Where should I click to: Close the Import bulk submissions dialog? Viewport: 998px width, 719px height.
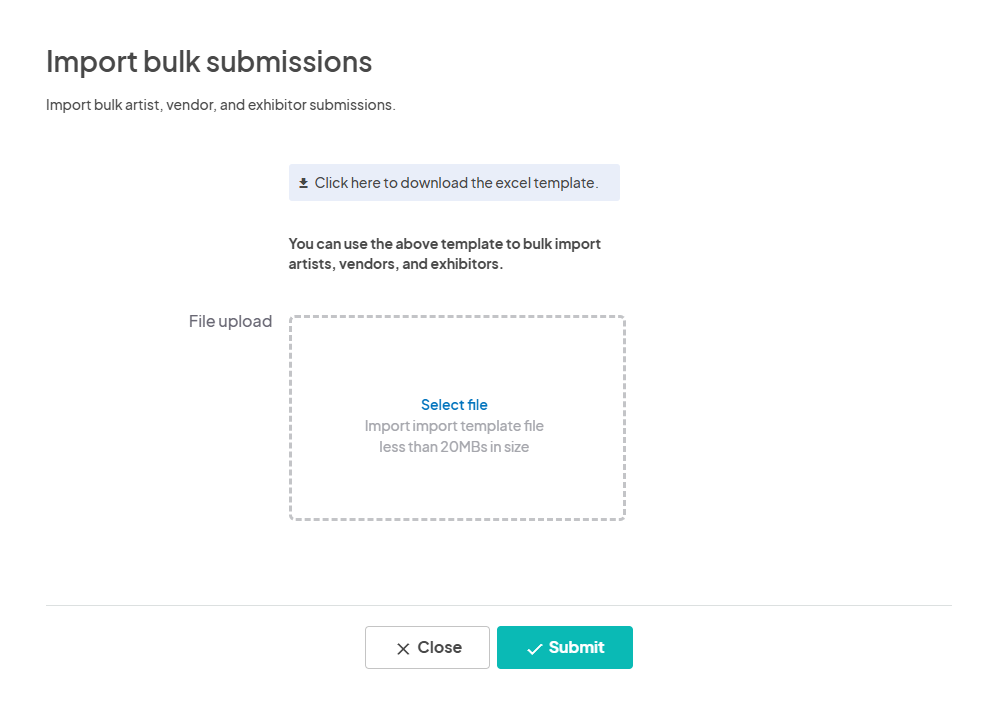point(427,647)
